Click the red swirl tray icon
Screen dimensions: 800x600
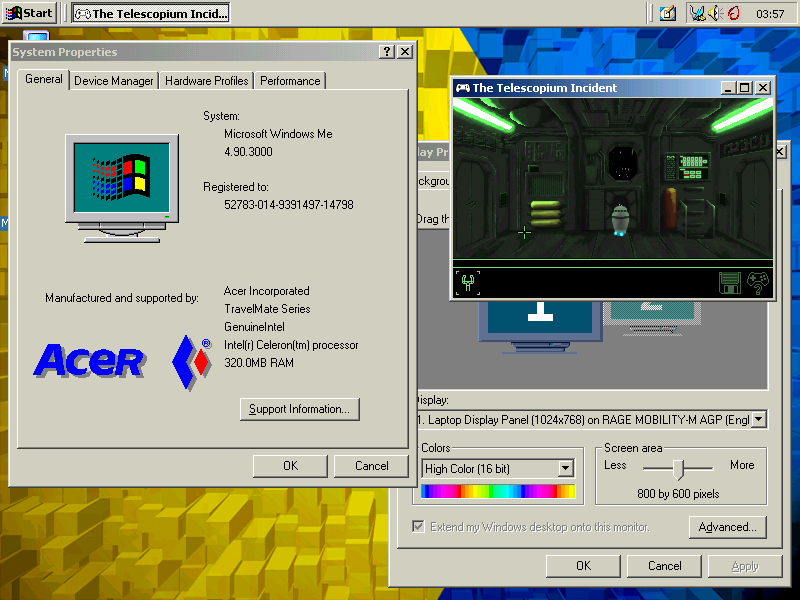click(x=734, y=13)
